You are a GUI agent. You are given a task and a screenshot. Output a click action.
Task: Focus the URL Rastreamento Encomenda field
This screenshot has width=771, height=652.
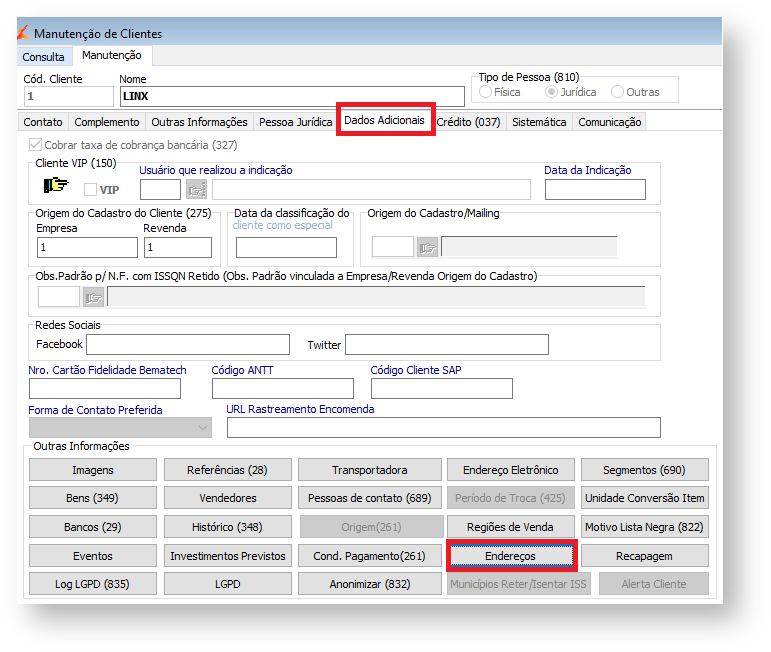point(443,428)
